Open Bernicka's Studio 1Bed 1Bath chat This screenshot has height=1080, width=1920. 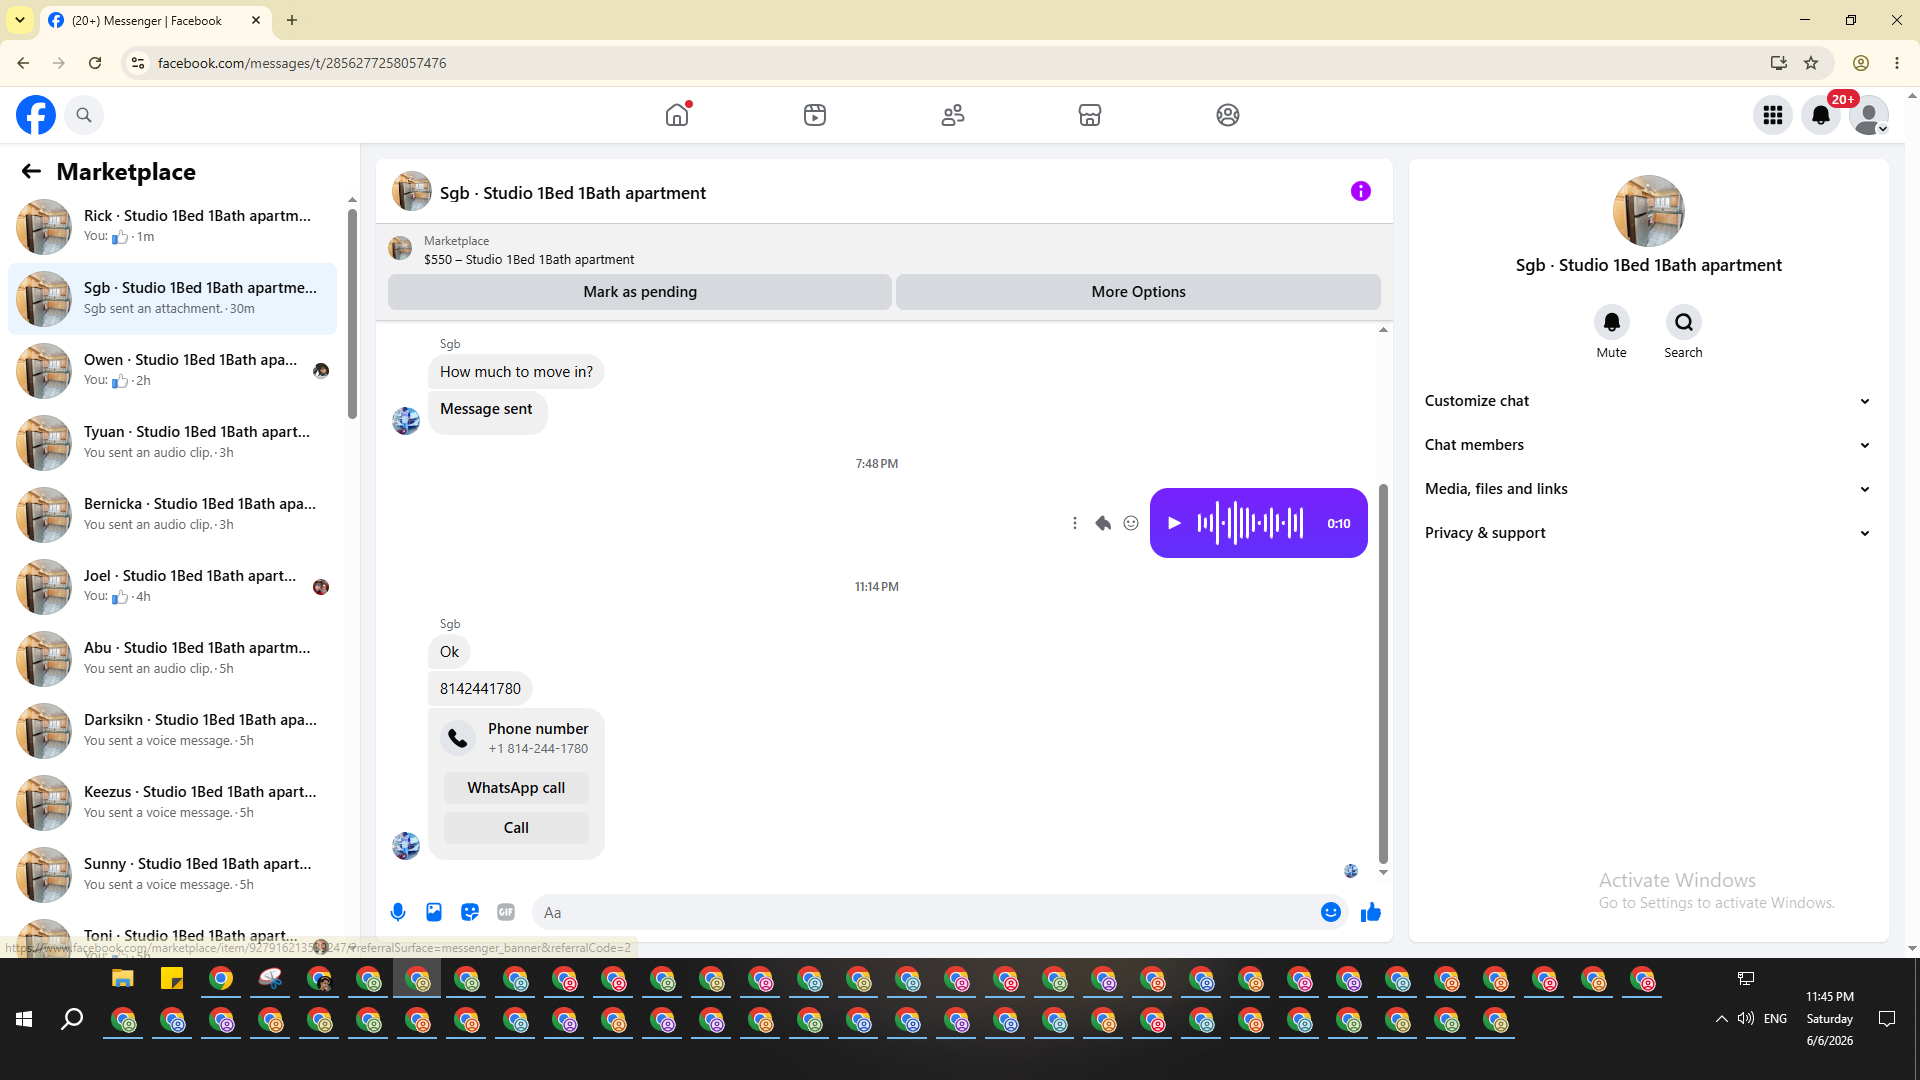(x=172, y=515)
